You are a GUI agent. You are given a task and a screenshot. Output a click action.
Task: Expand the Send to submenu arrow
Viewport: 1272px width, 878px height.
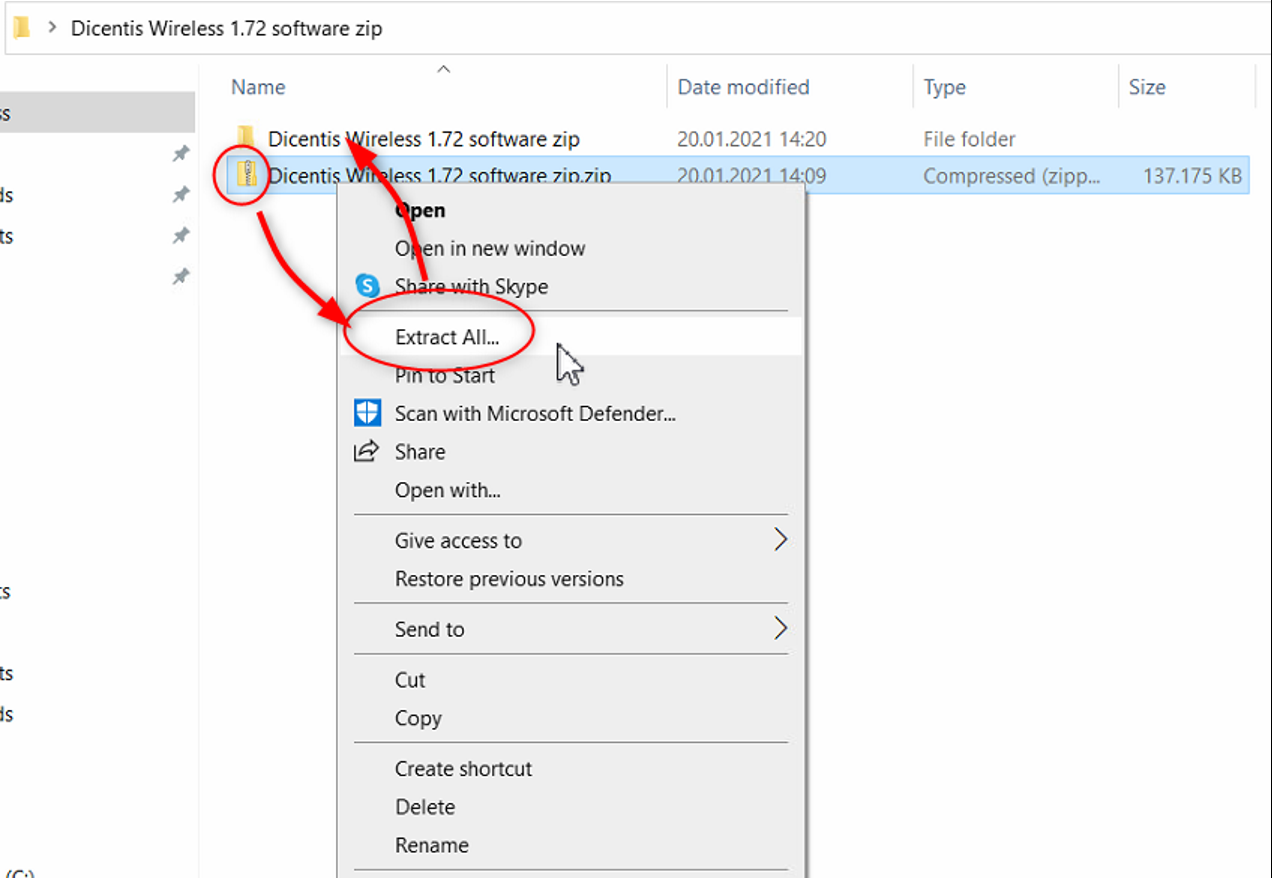point(780,628)
